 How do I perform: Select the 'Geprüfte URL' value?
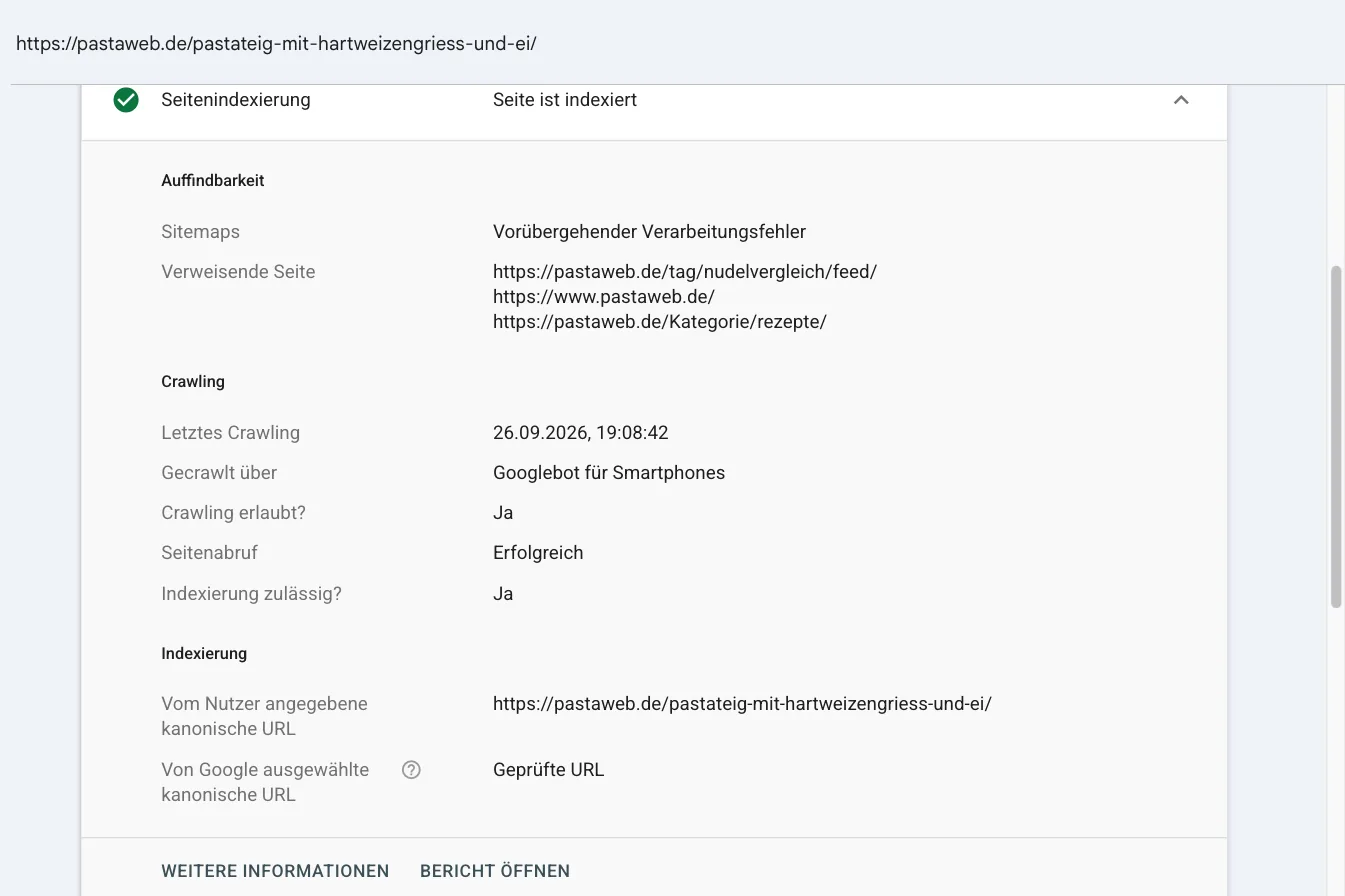pos(548,770)
